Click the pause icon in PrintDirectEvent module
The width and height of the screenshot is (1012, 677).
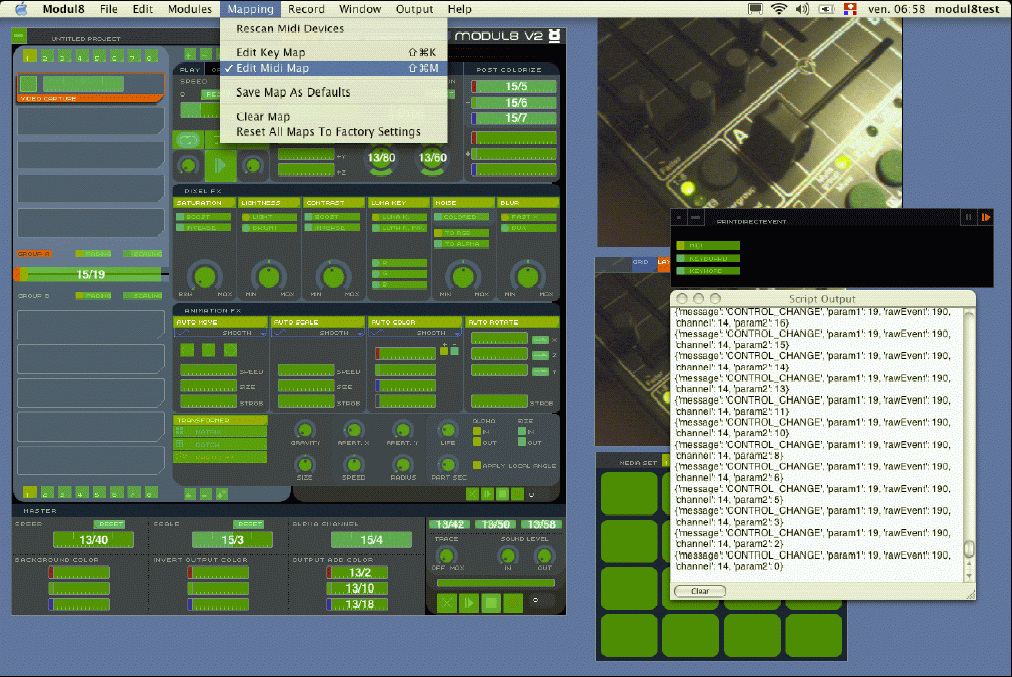pyautogui.click(x=968, y=217)
